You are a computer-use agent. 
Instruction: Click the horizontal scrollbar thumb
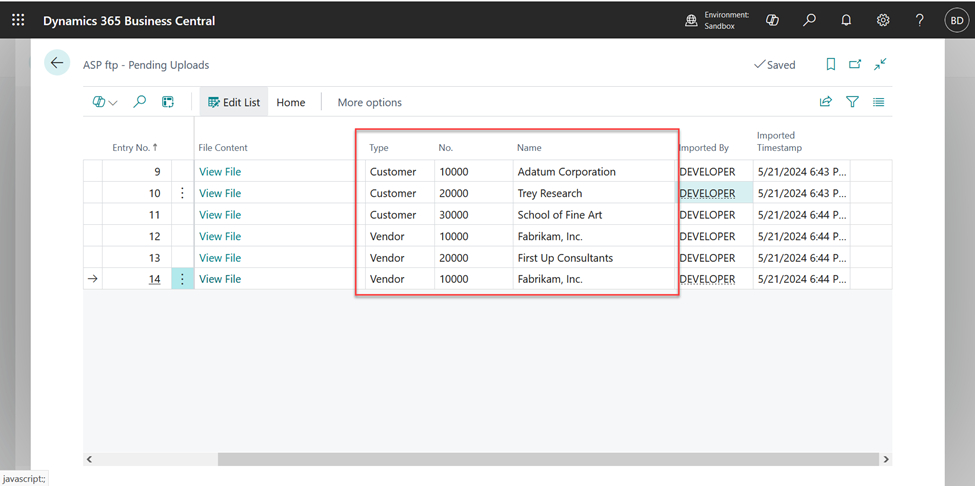[x=549, y=459]
